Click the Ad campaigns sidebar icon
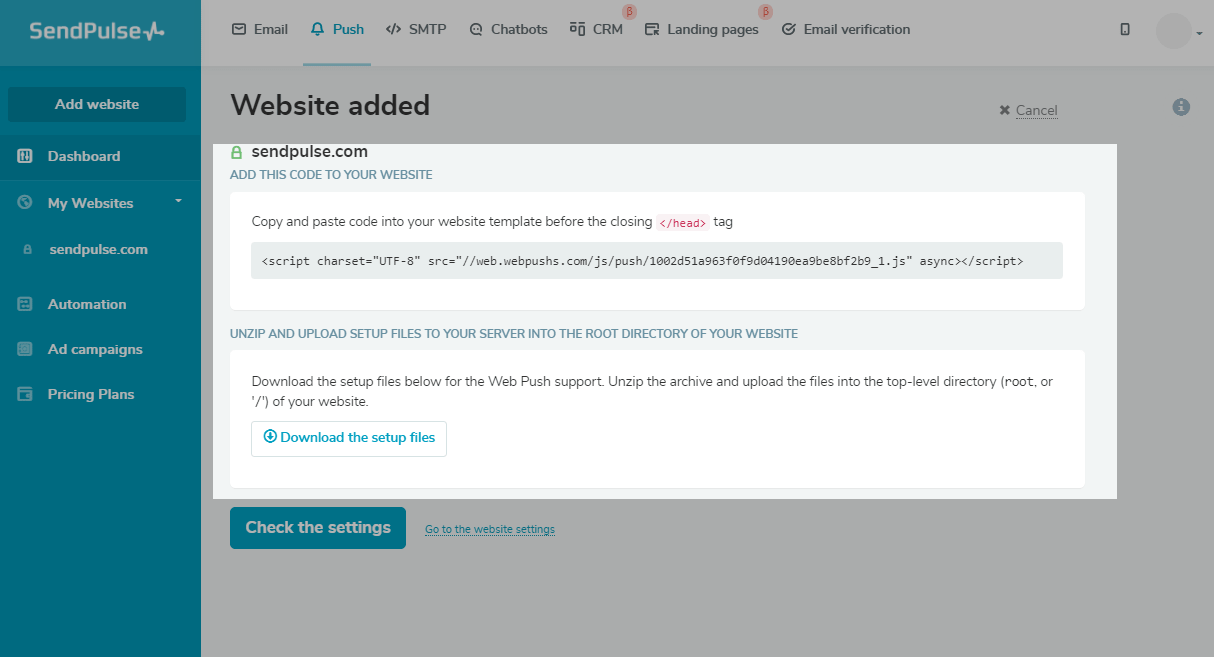Screen dimensions: 1214x657 pyautogui.click(x=26, y=349)
